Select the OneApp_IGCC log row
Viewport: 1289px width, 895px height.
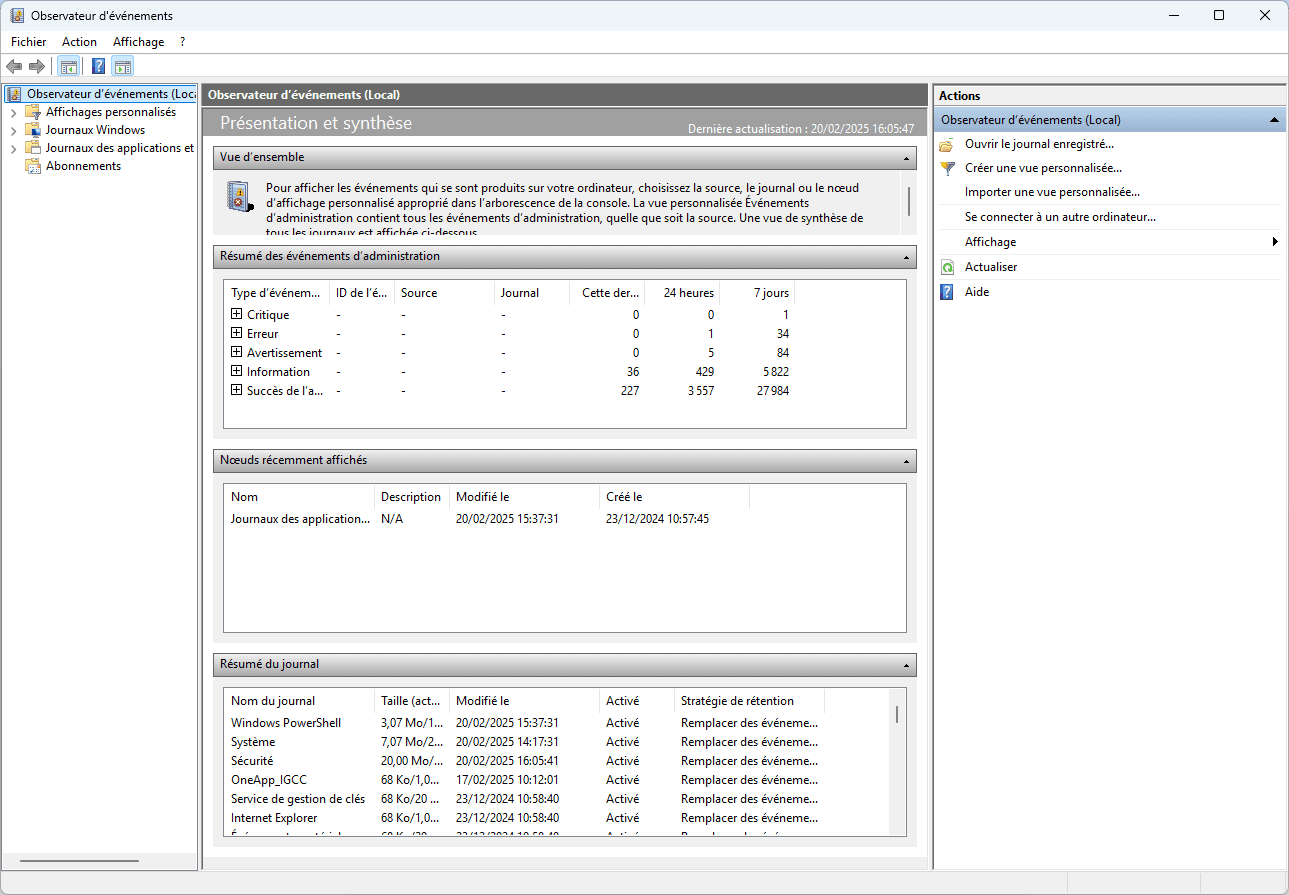(524, 780)
